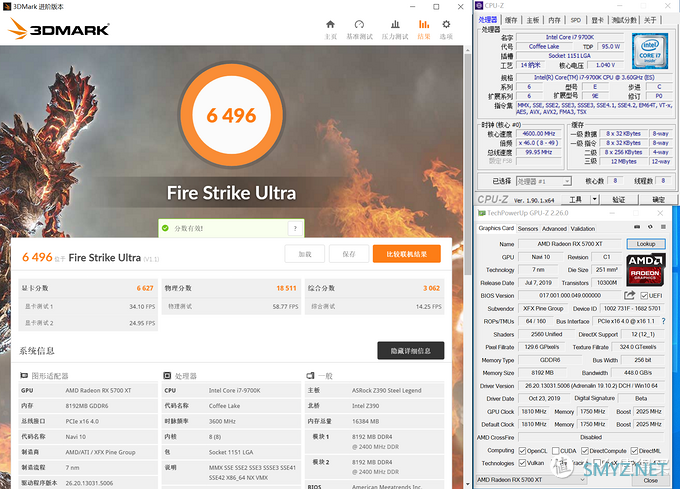
Task: Toggle the UEFI checkbox in GPU-Z
Action: click(x=644, y=296)
